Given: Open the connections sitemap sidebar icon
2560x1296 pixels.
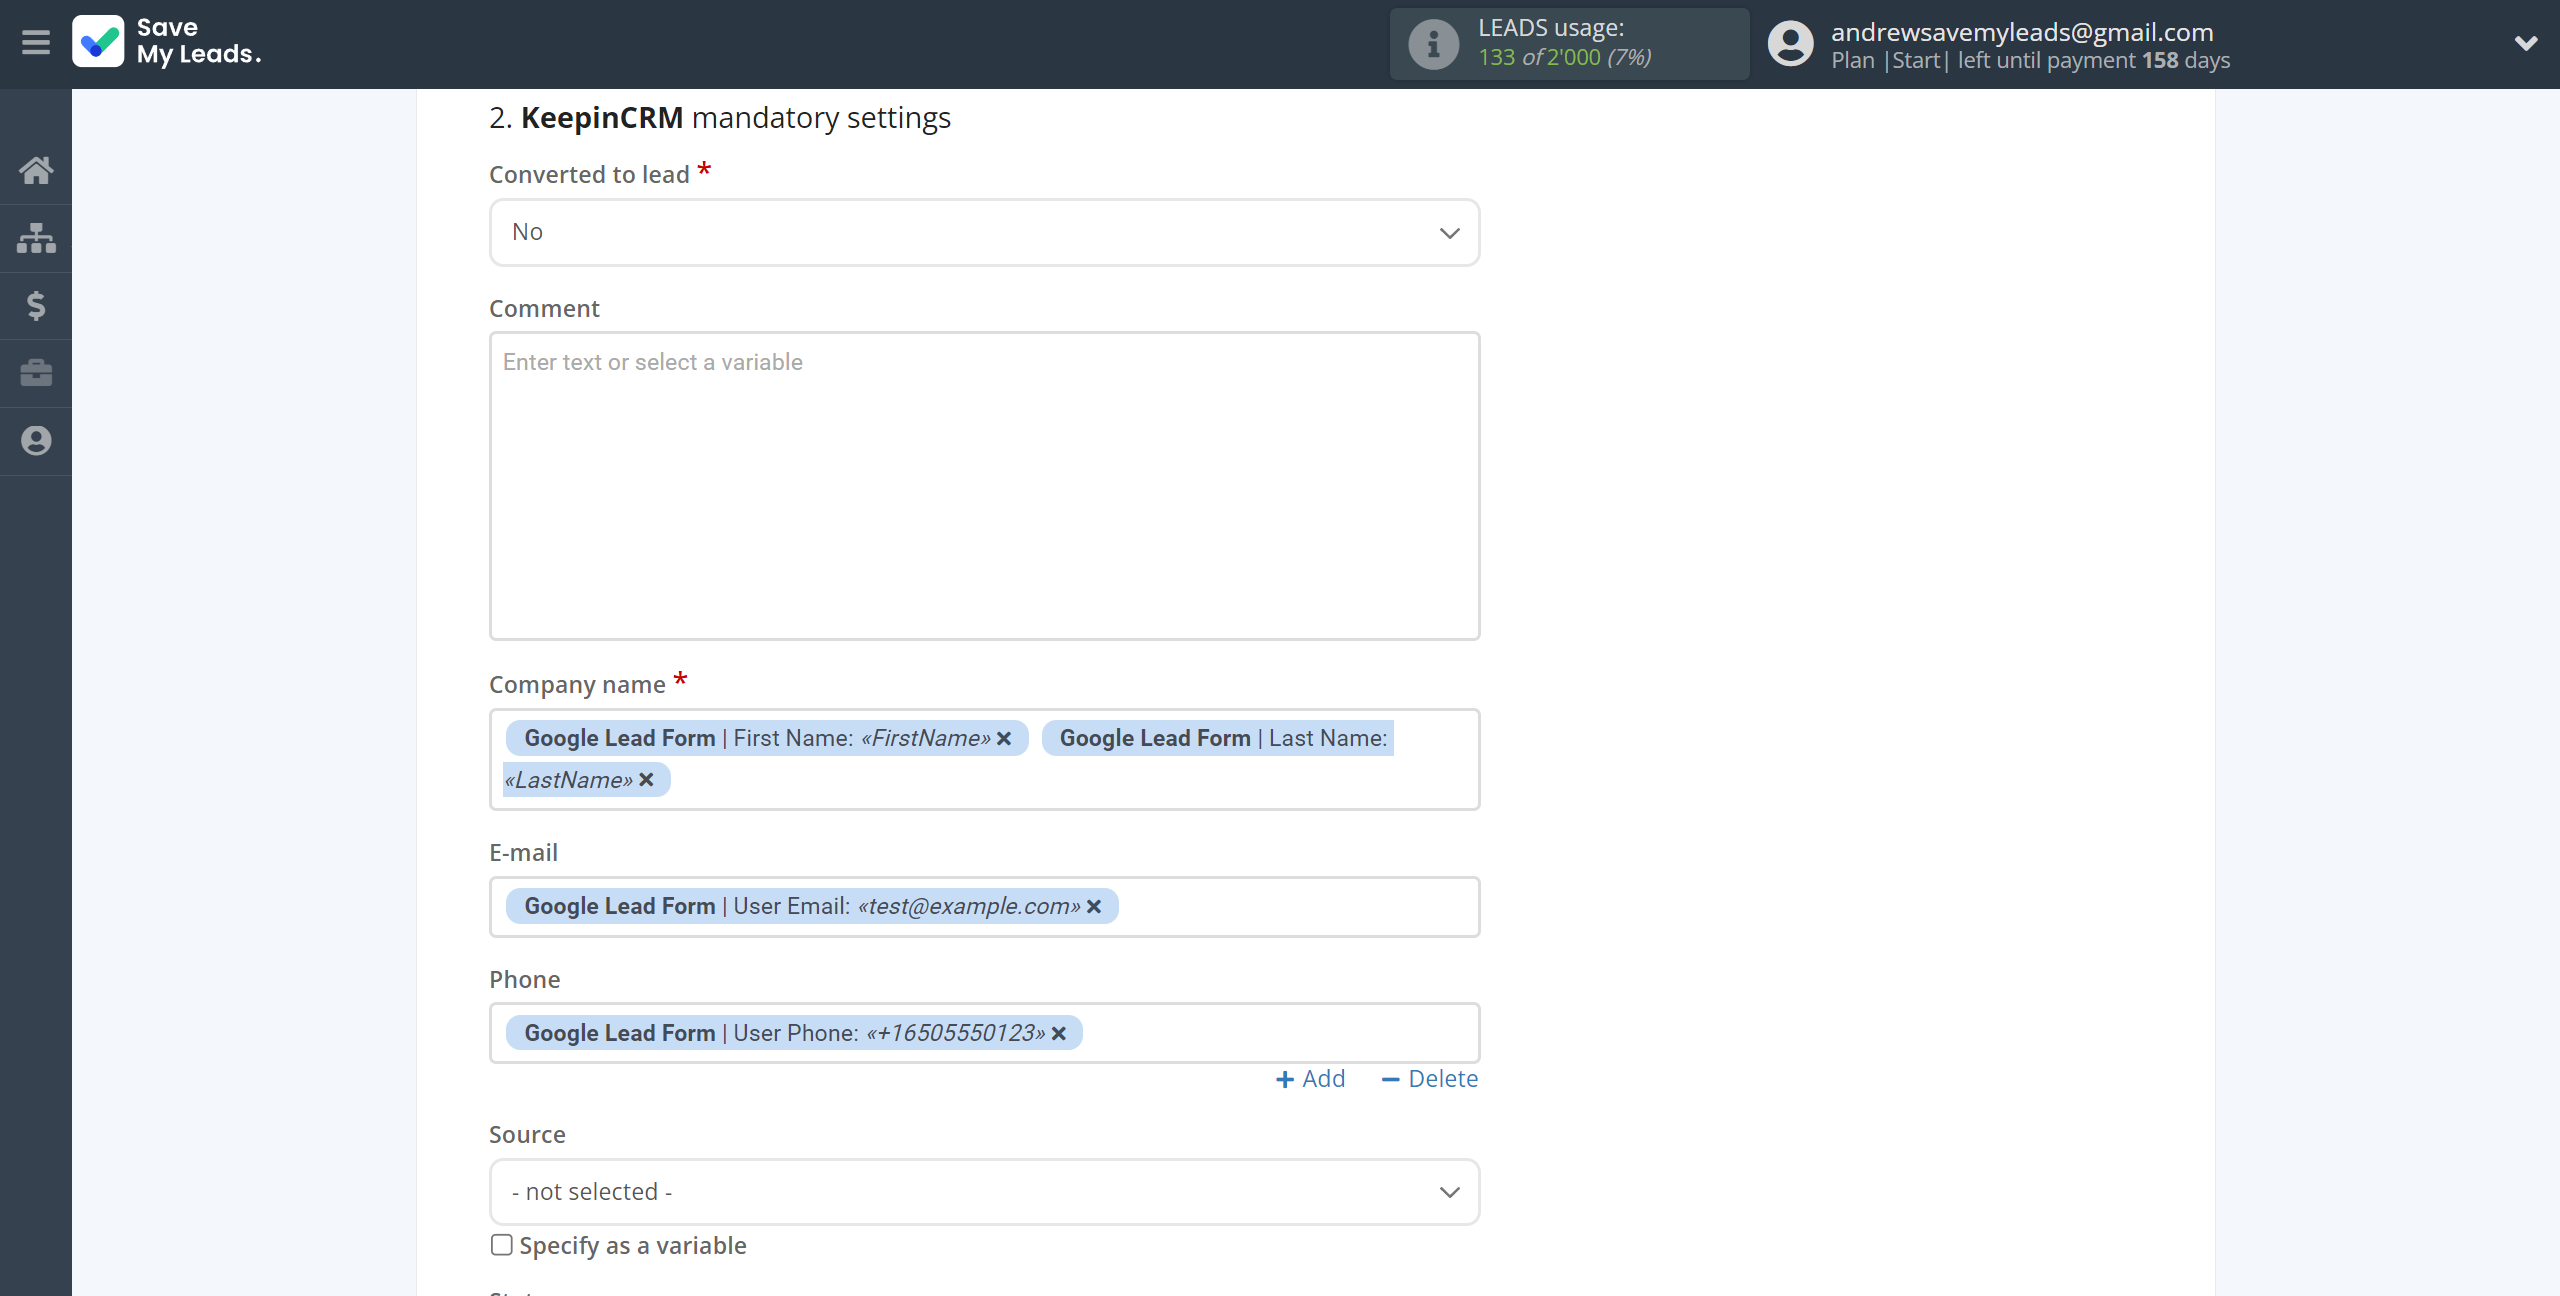Looking at the screenshot, I should pos(36,238).
